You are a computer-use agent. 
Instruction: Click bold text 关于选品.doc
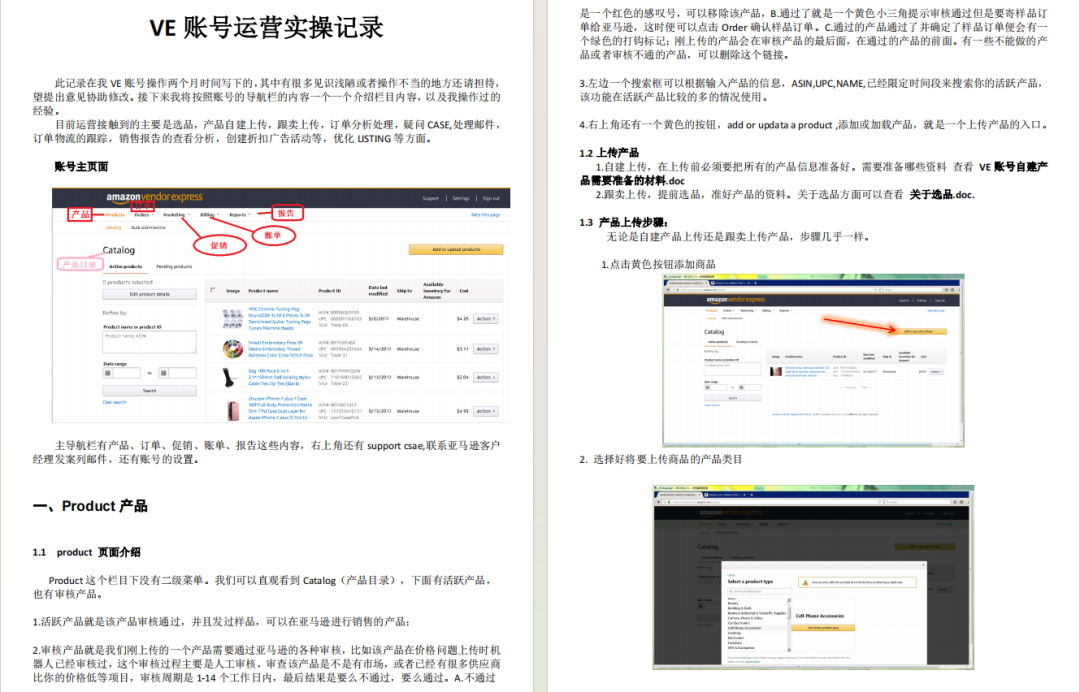point(942,195)
